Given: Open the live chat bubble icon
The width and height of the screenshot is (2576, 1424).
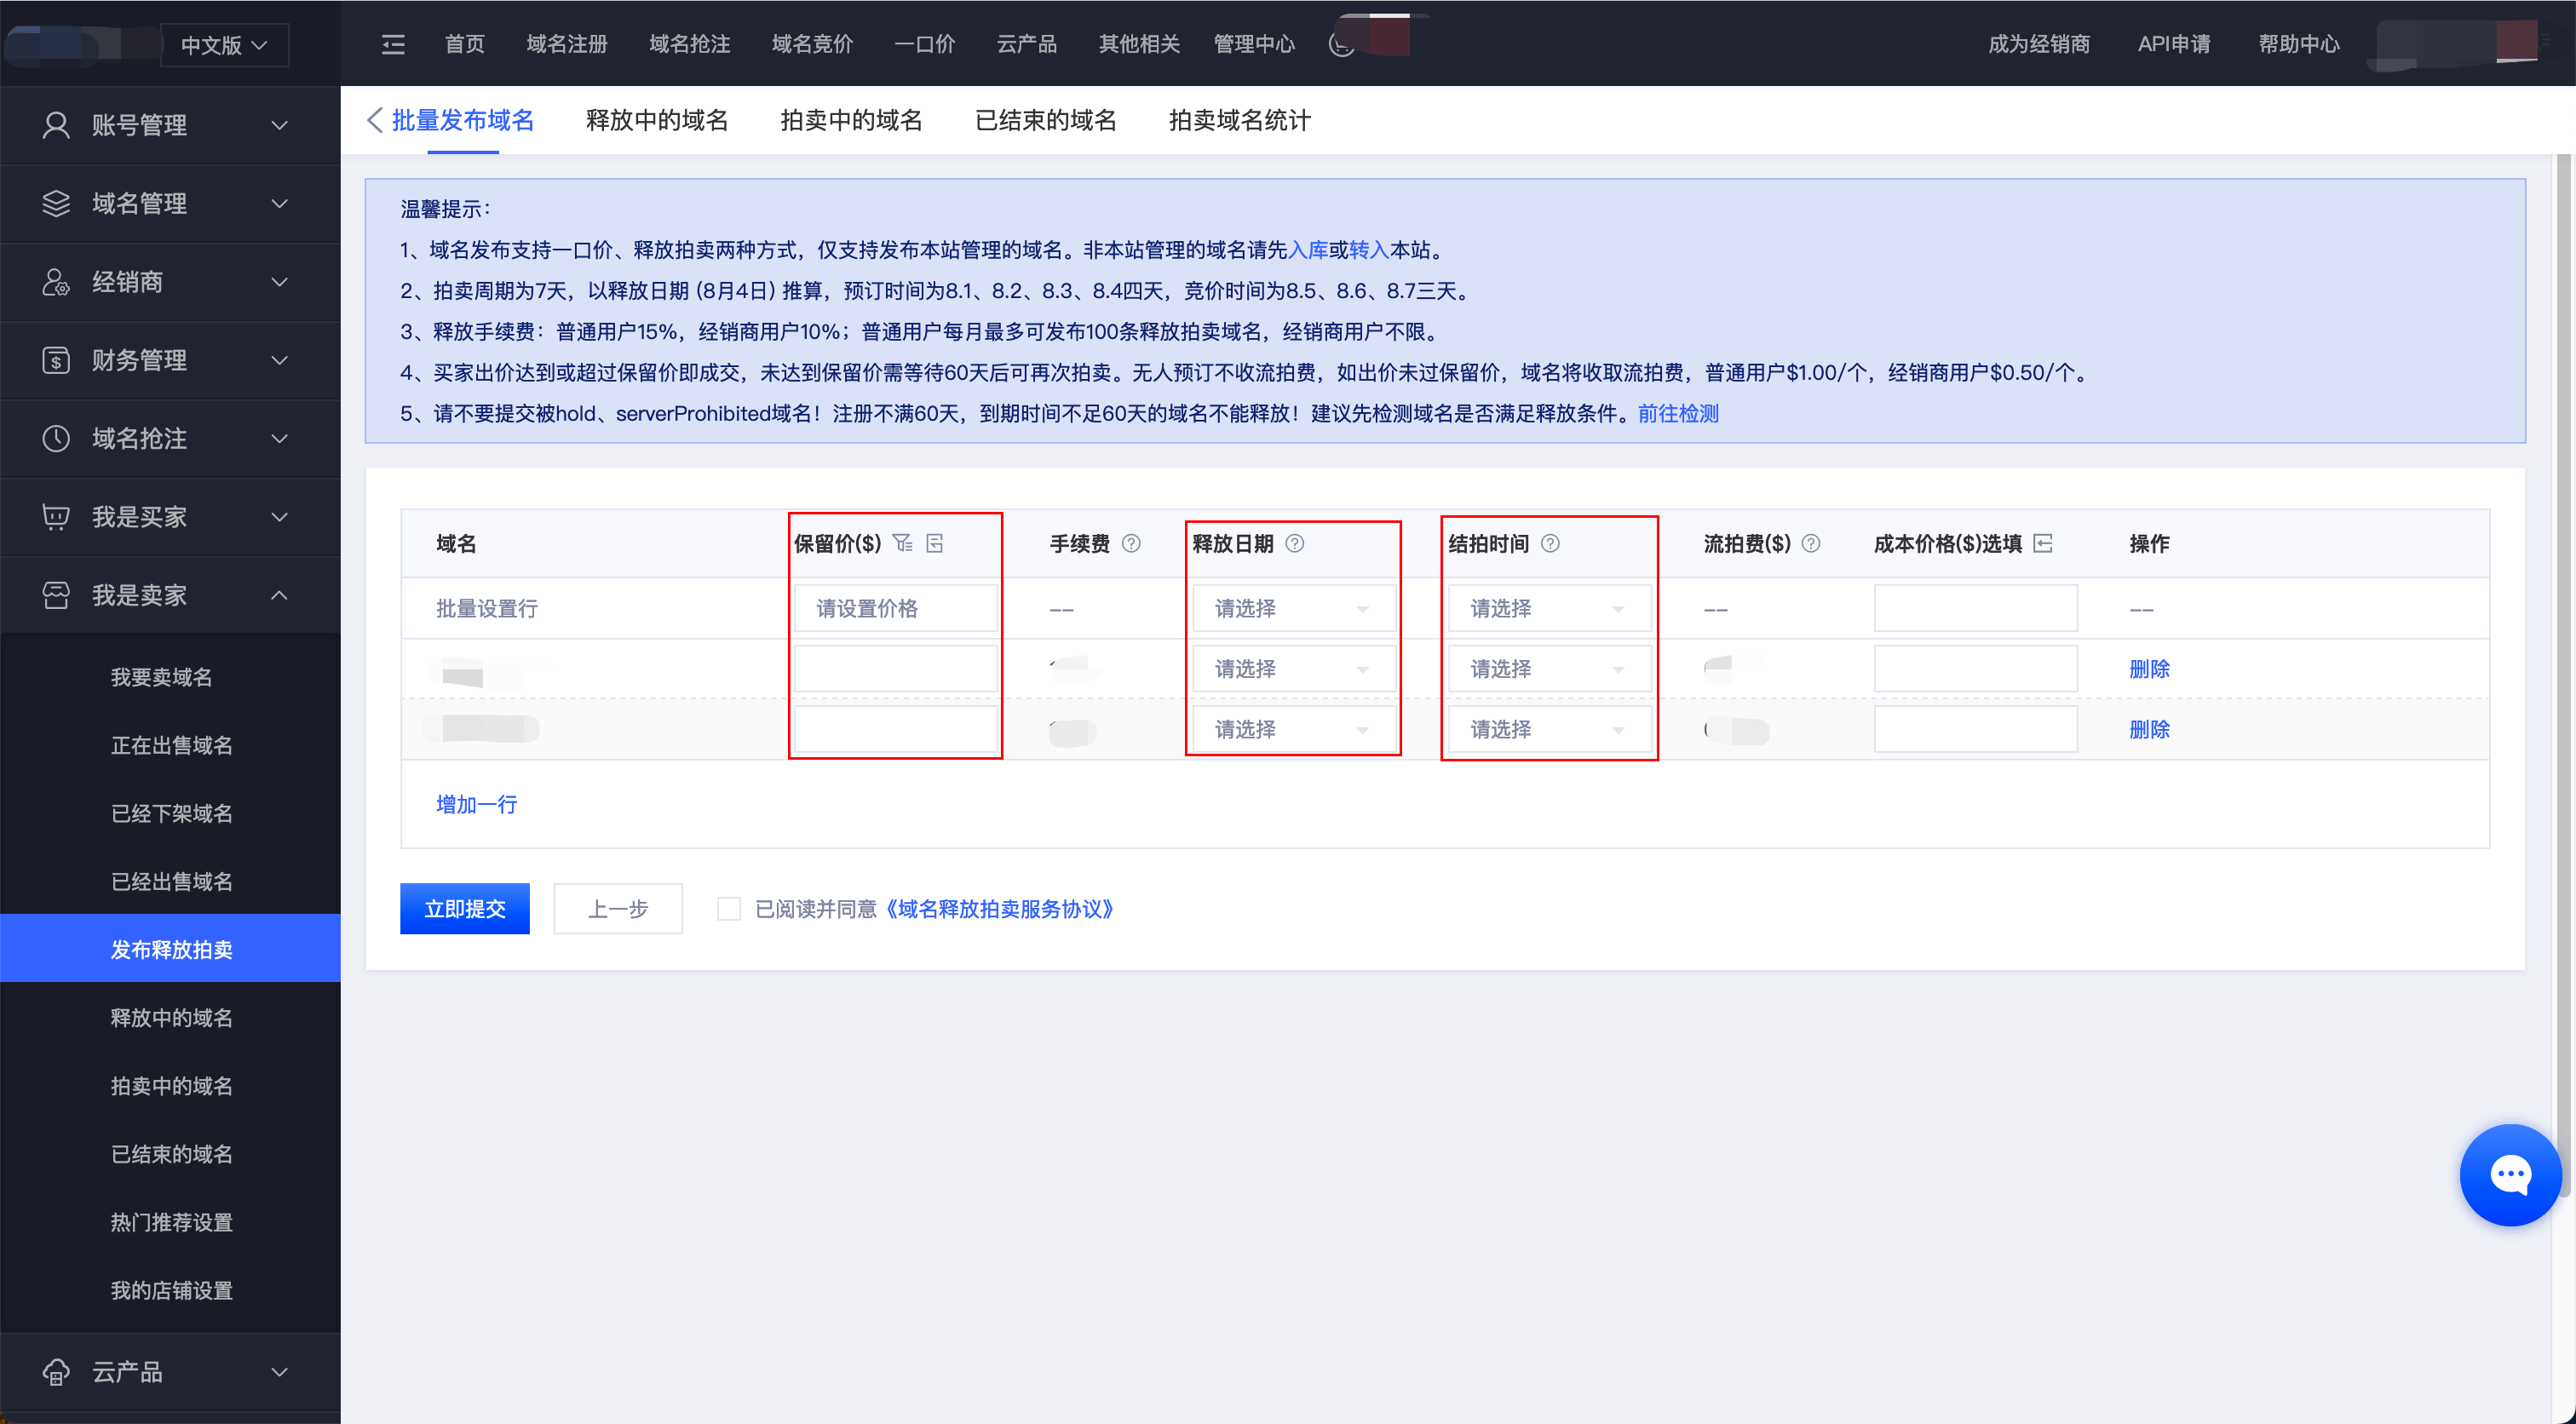Looking at the screenshot, I should (x=2509, y=1175).
